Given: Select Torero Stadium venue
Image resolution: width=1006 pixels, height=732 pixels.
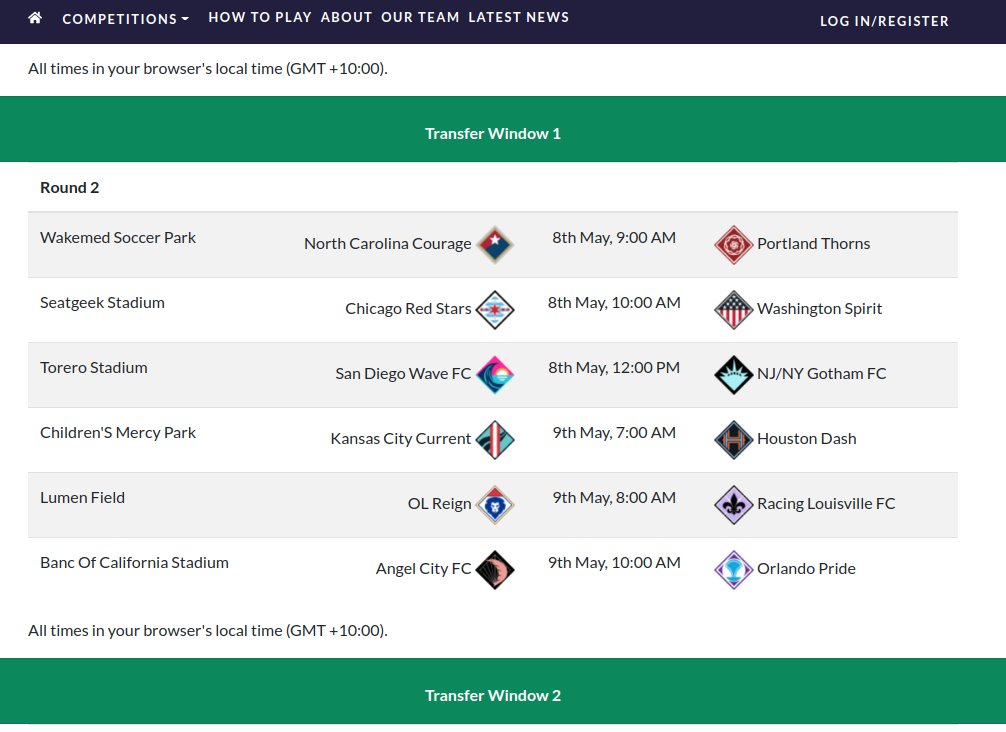Looking at the screenshot, I should point(94,368).
